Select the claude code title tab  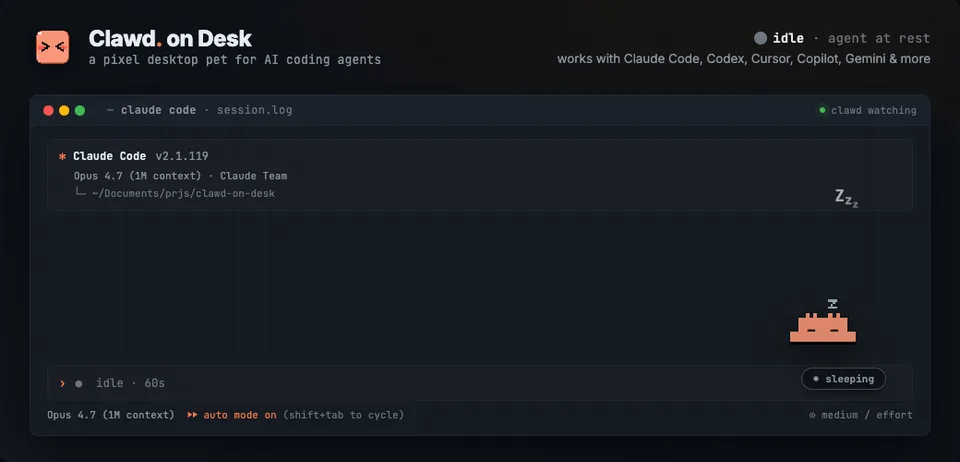[158, 110]
